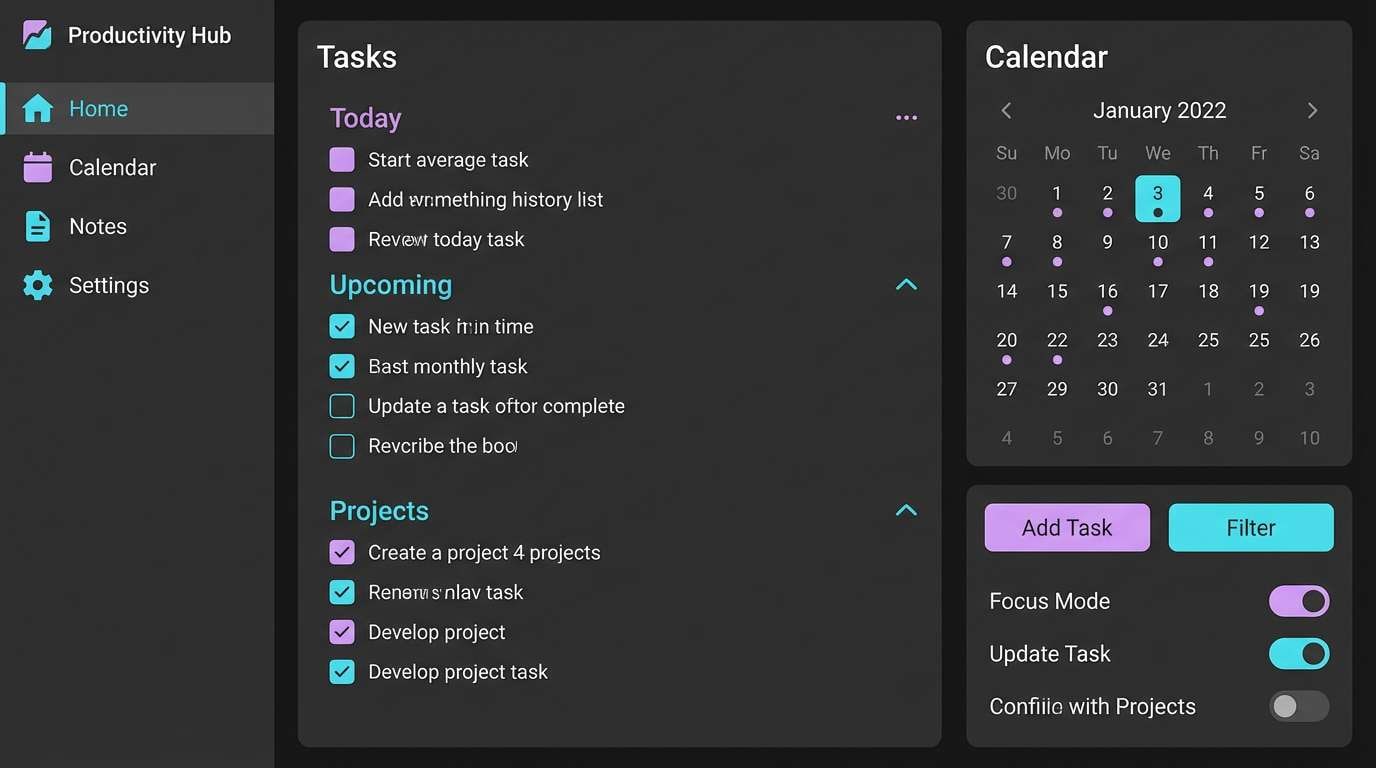Image resolution: width=1376 pixels, height=768 pixels.
Task: Go to previous month with left arrow
Action: [x=1006, y=110]
